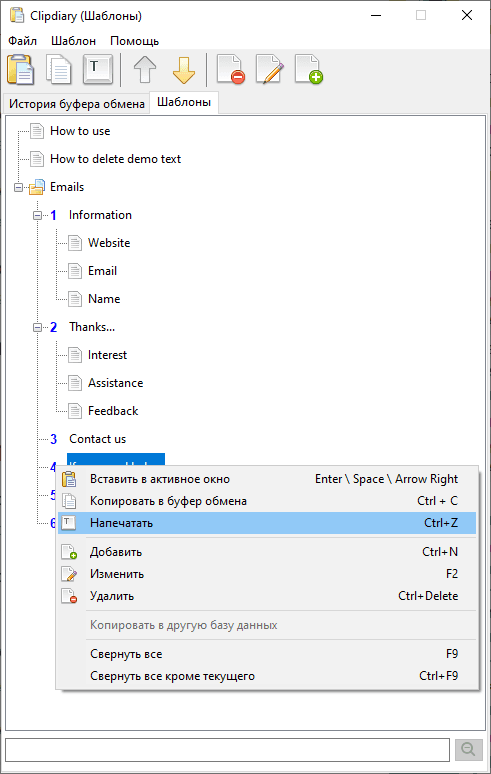
Task: Click in the search input field
Action: coord(227,750)
